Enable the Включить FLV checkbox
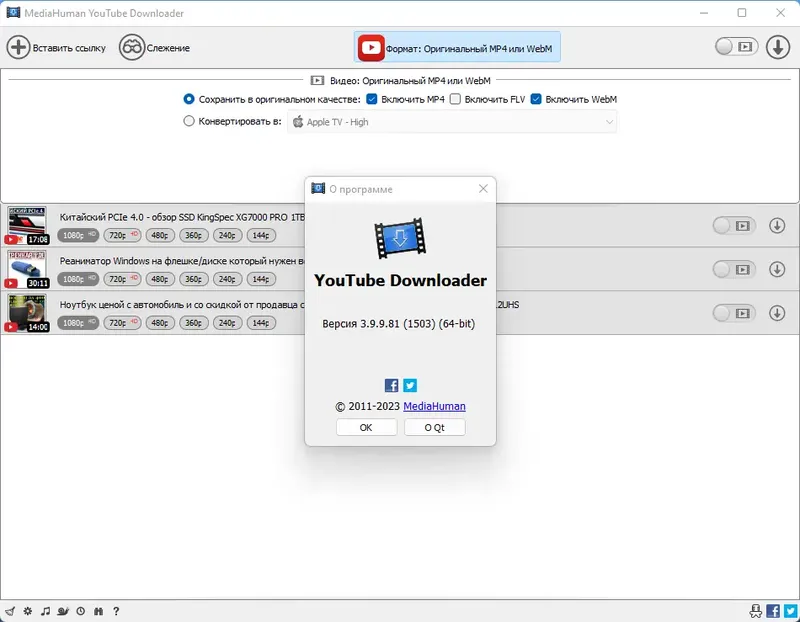The height and width of the screenshot is (622, 800). [x=455, y=99]
